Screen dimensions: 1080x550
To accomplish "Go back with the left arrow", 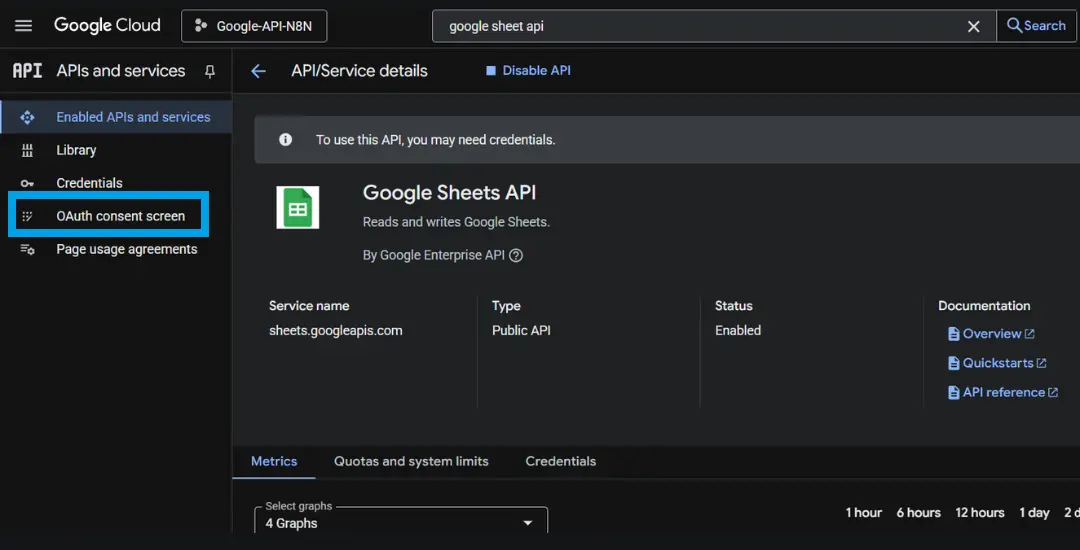I will pyautogui.click(x=258, y=71).
